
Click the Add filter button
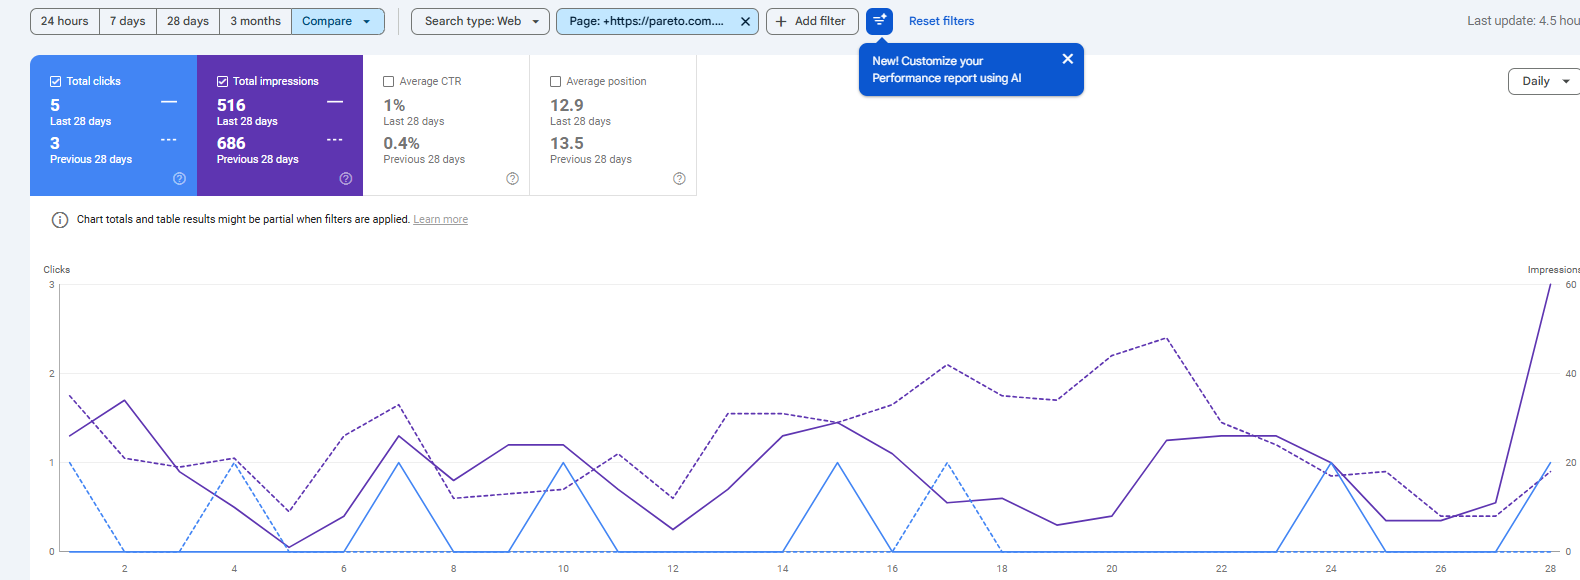[x=811, y=21]
